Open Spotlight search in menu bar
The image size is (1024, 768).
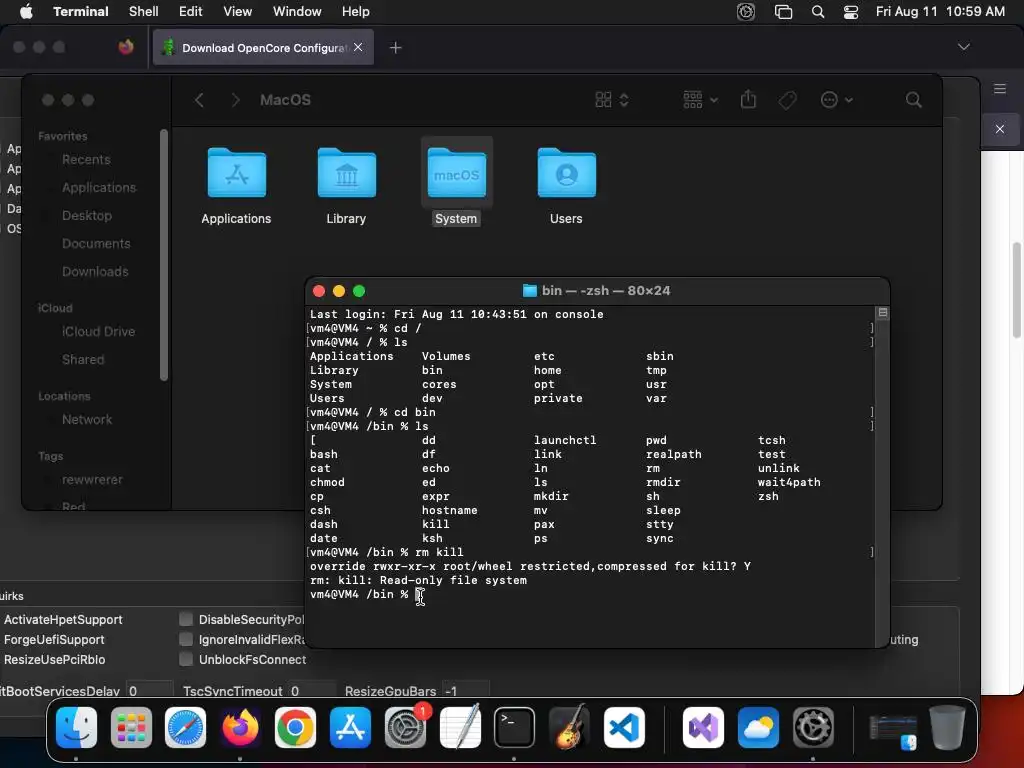pyautogui.click(x=818, y=12)
